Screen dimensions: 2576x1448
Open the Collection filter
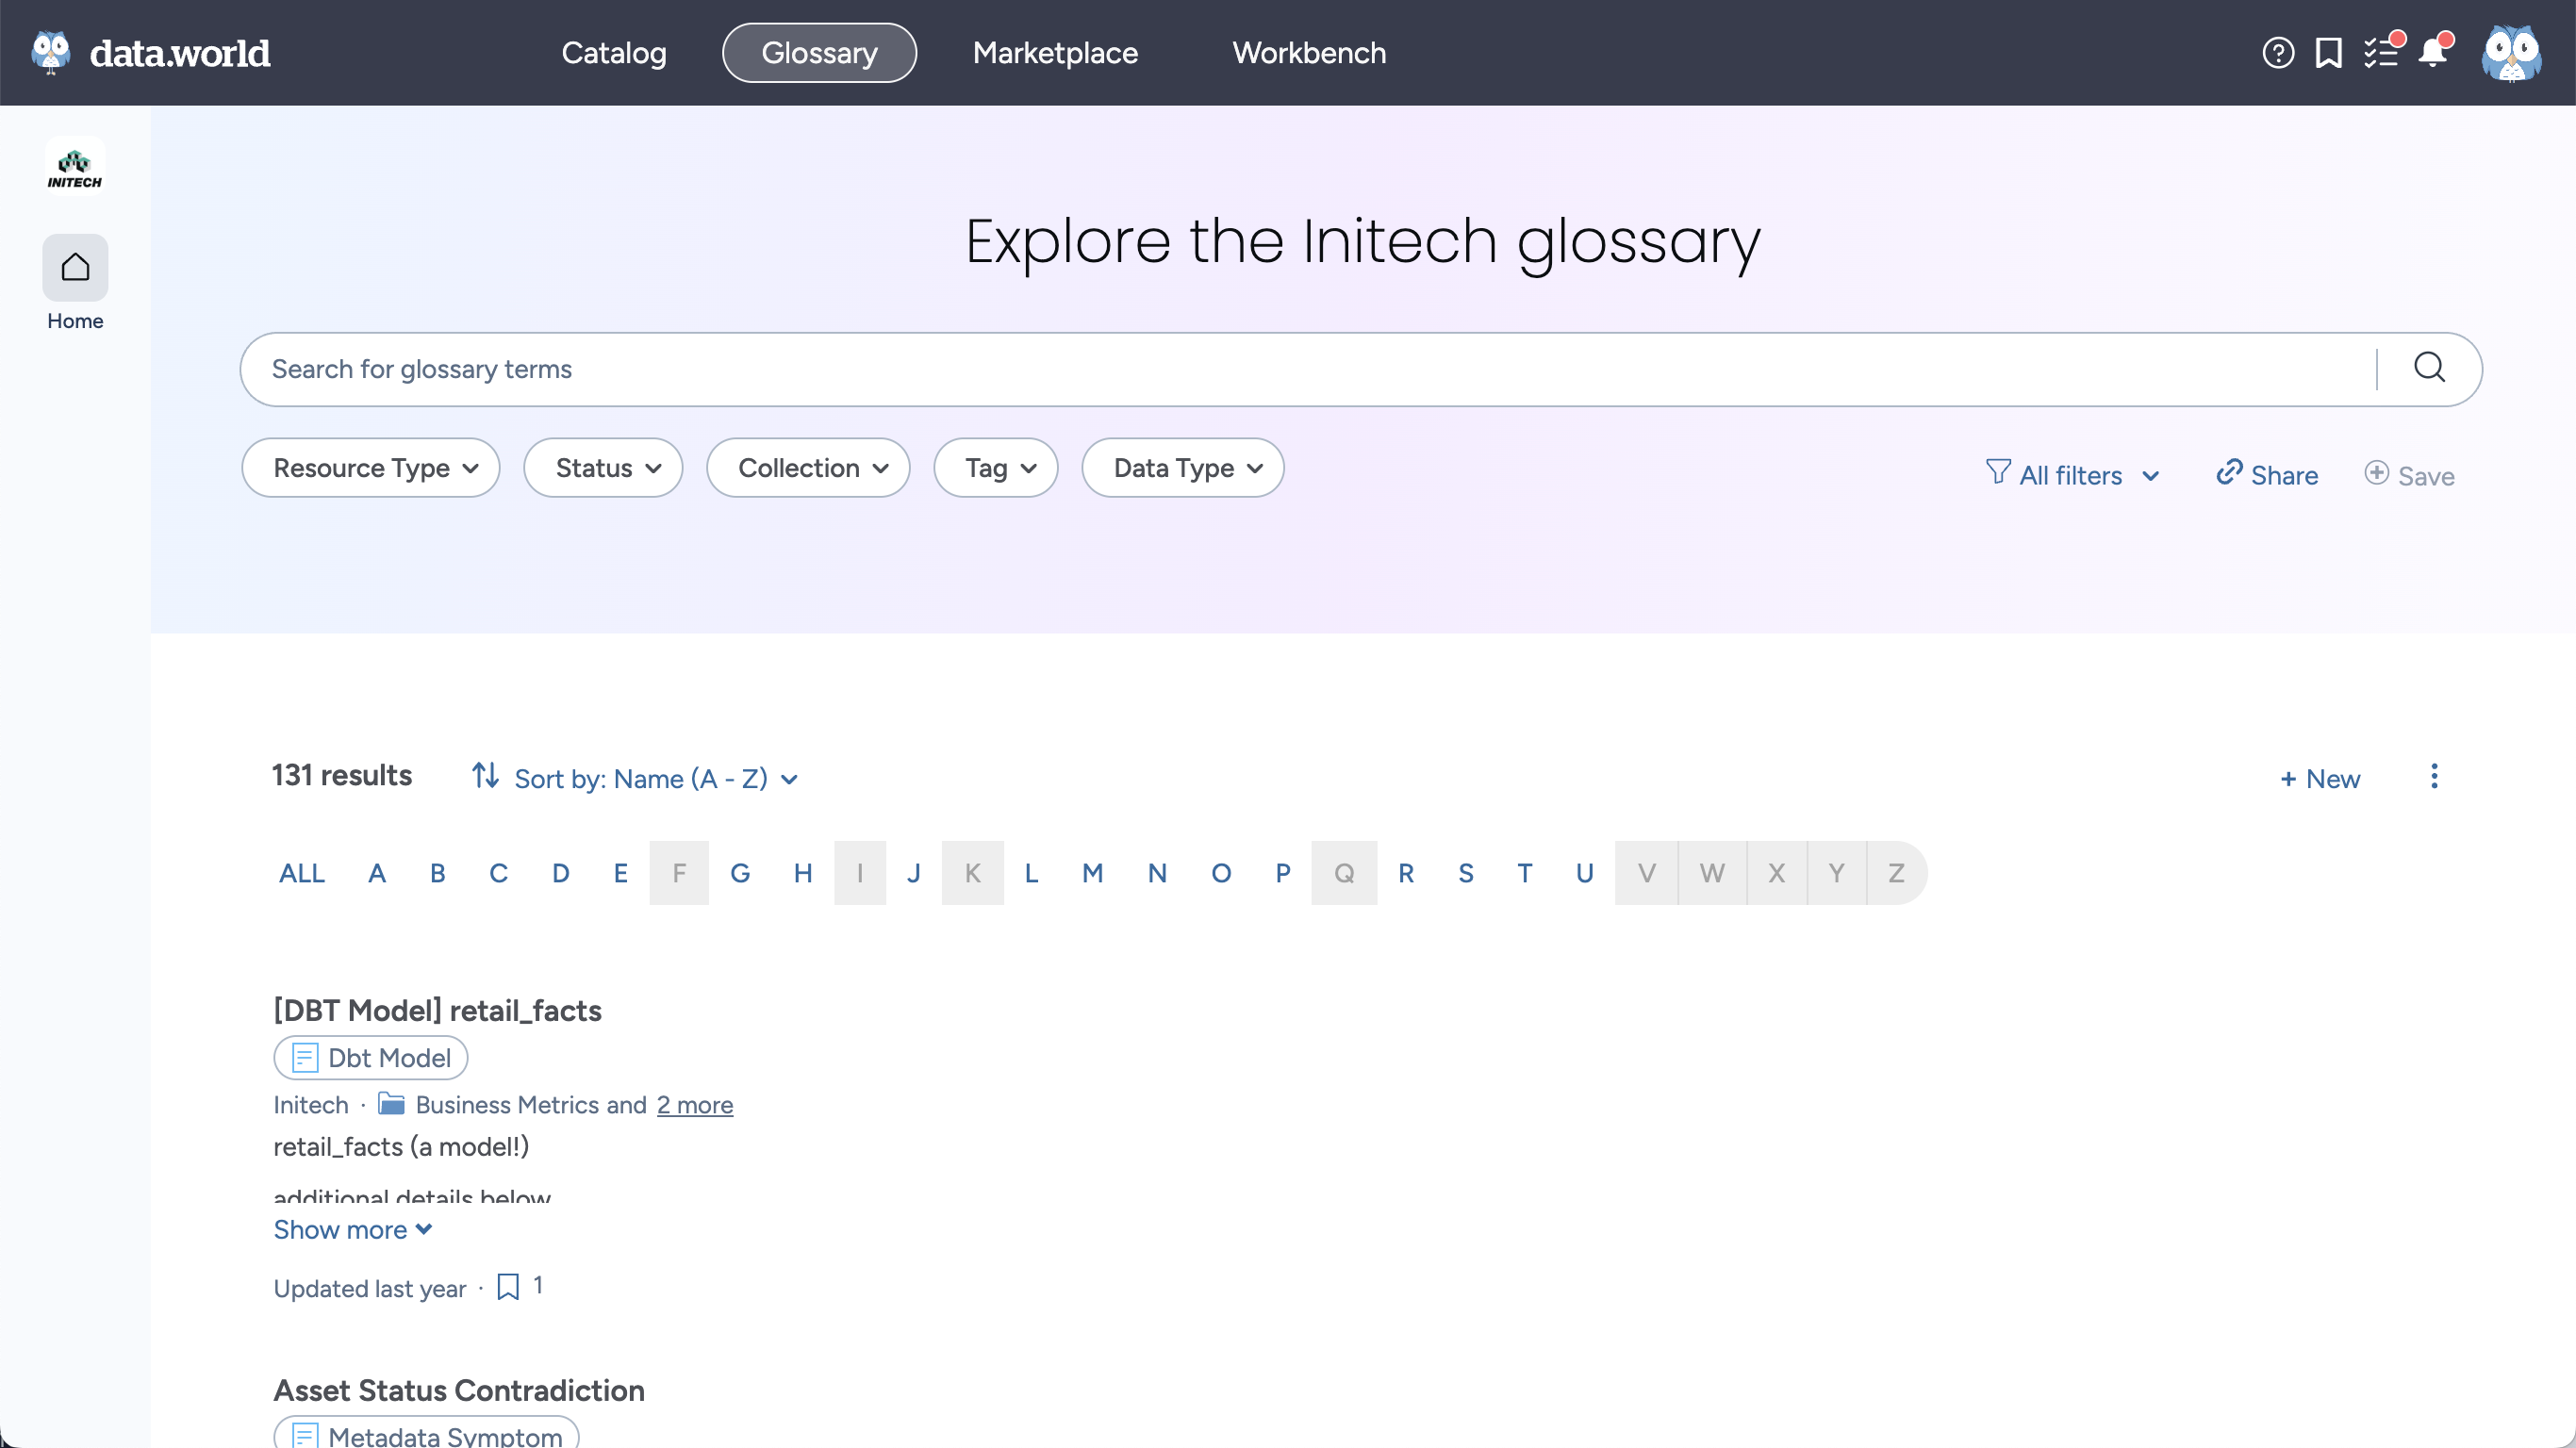point(807,467)
